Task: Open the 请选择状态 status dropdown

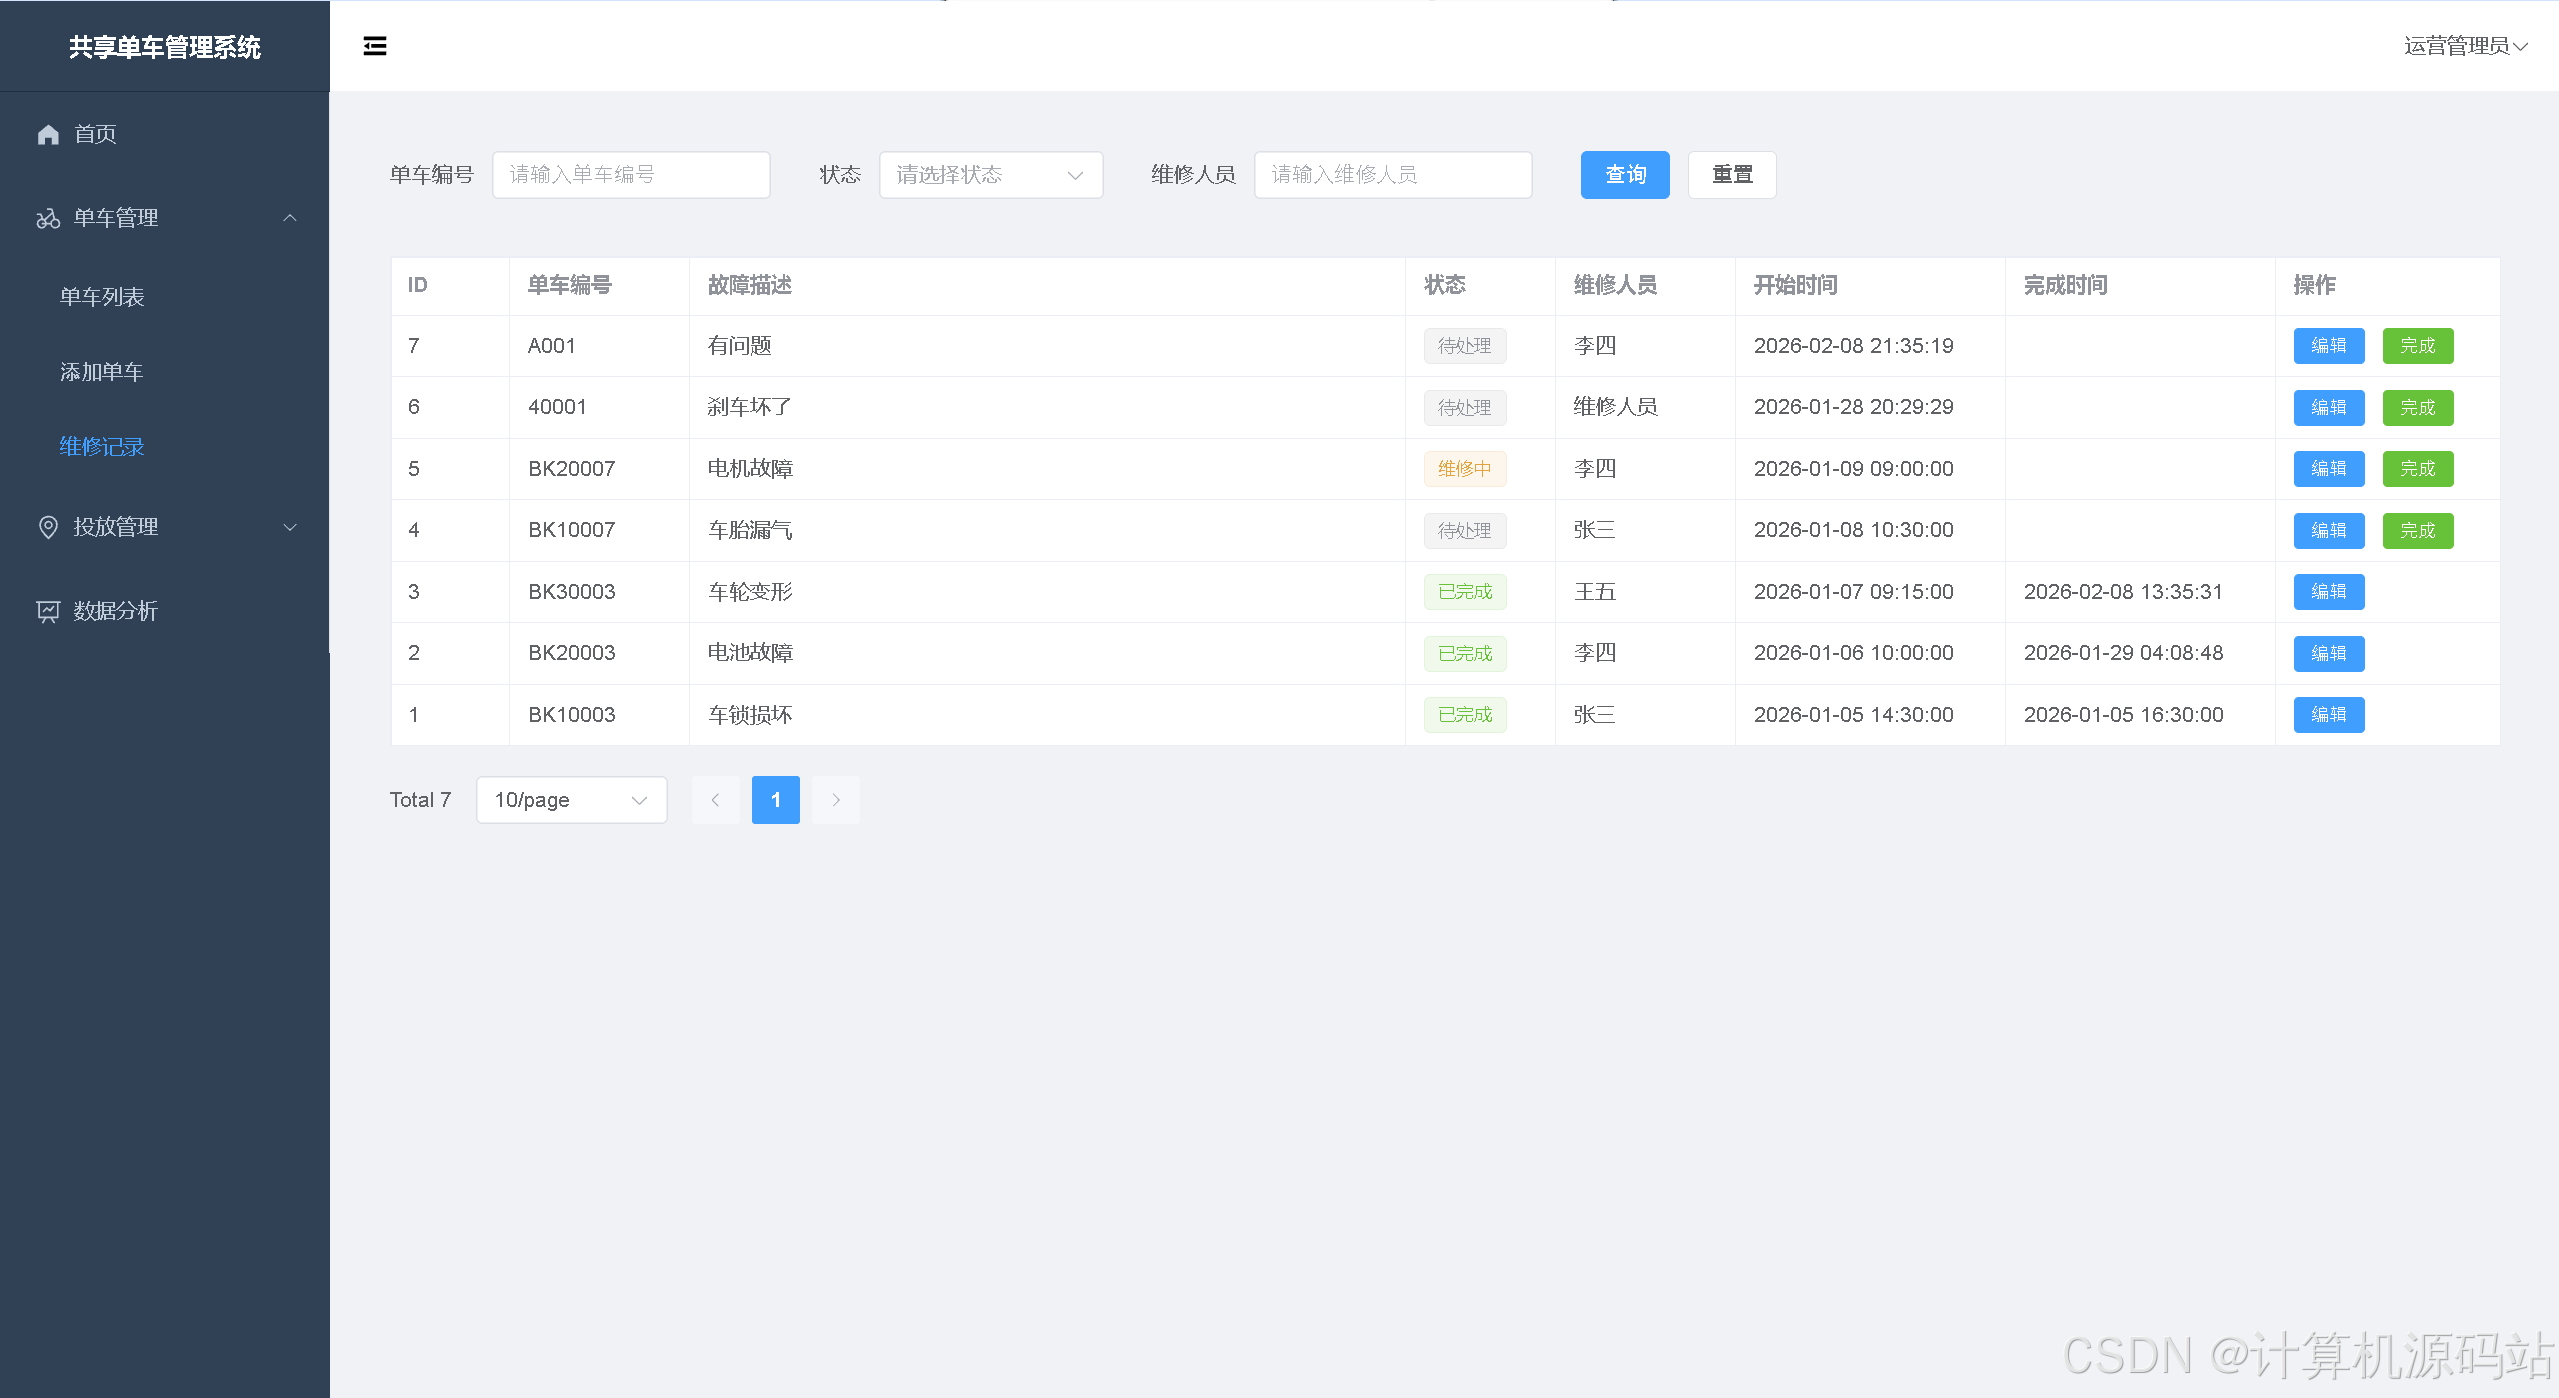Action: pyautogui.click(x=990, y=175)
